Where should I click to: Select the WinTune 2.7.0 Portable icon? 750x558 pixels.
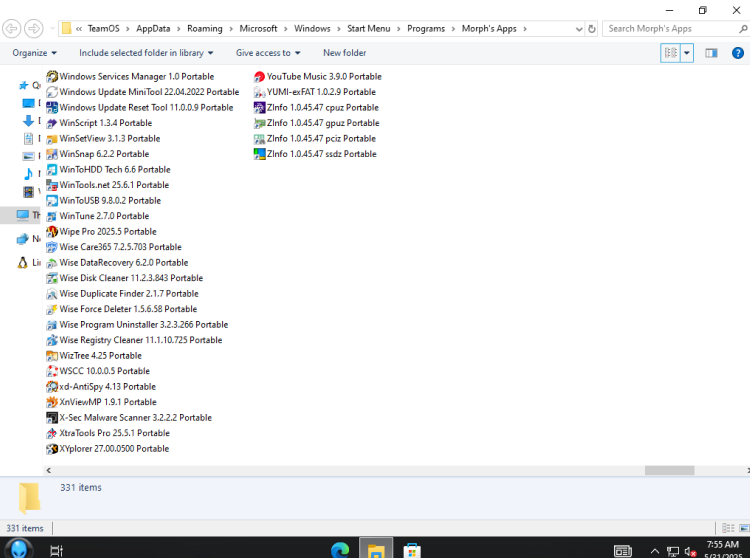point(52,216)
